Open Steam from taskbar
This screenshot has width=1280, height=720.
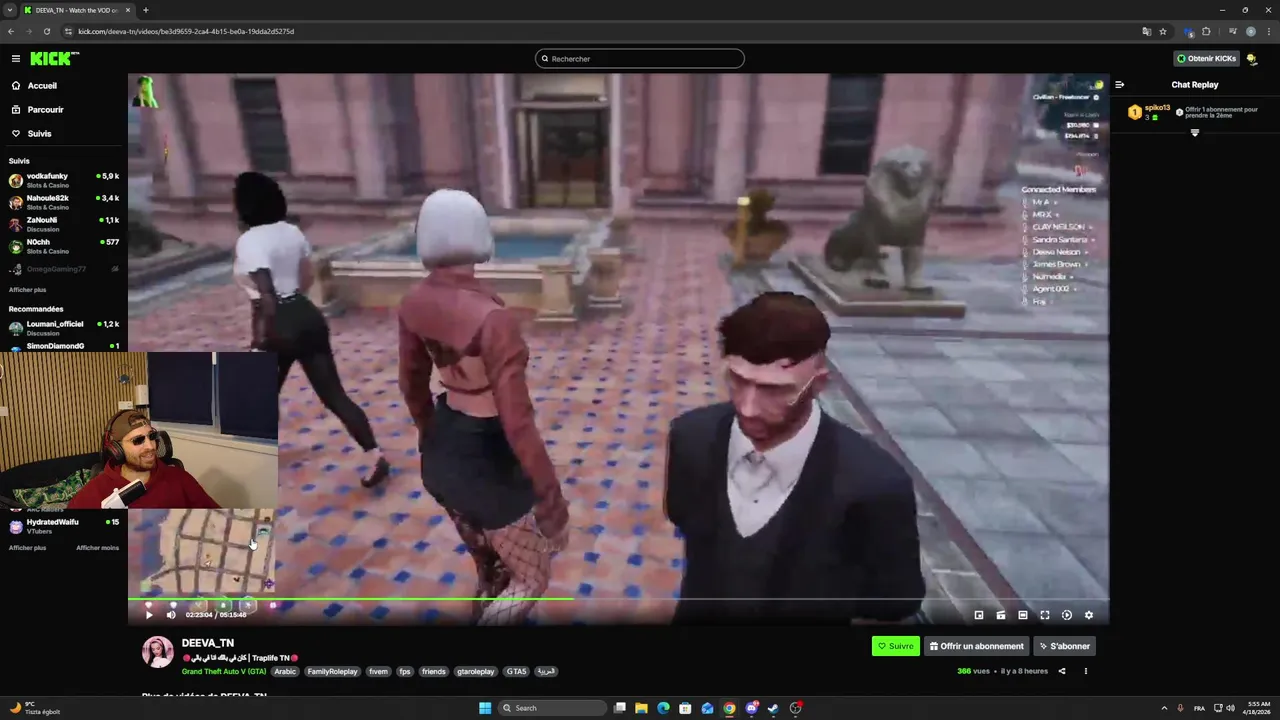tap(773, 708)
